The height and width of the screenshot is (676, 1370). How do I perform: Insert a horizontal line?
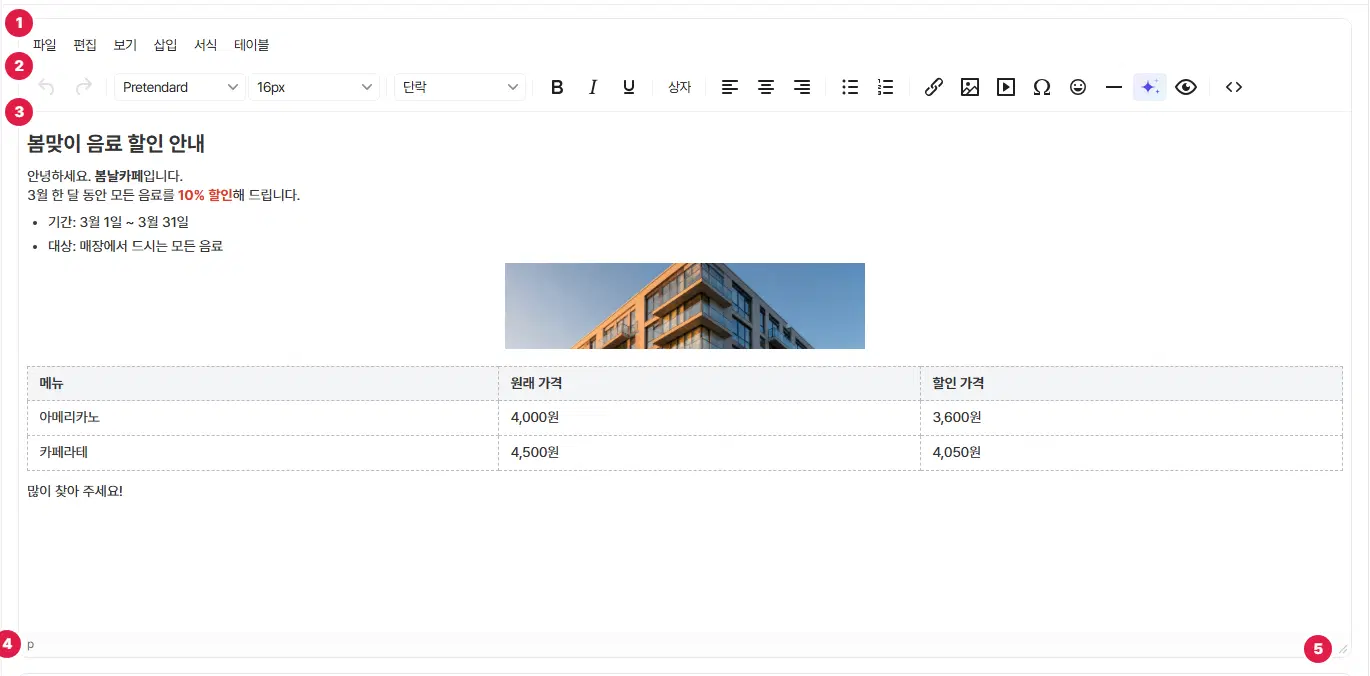tap(1114, 87)
